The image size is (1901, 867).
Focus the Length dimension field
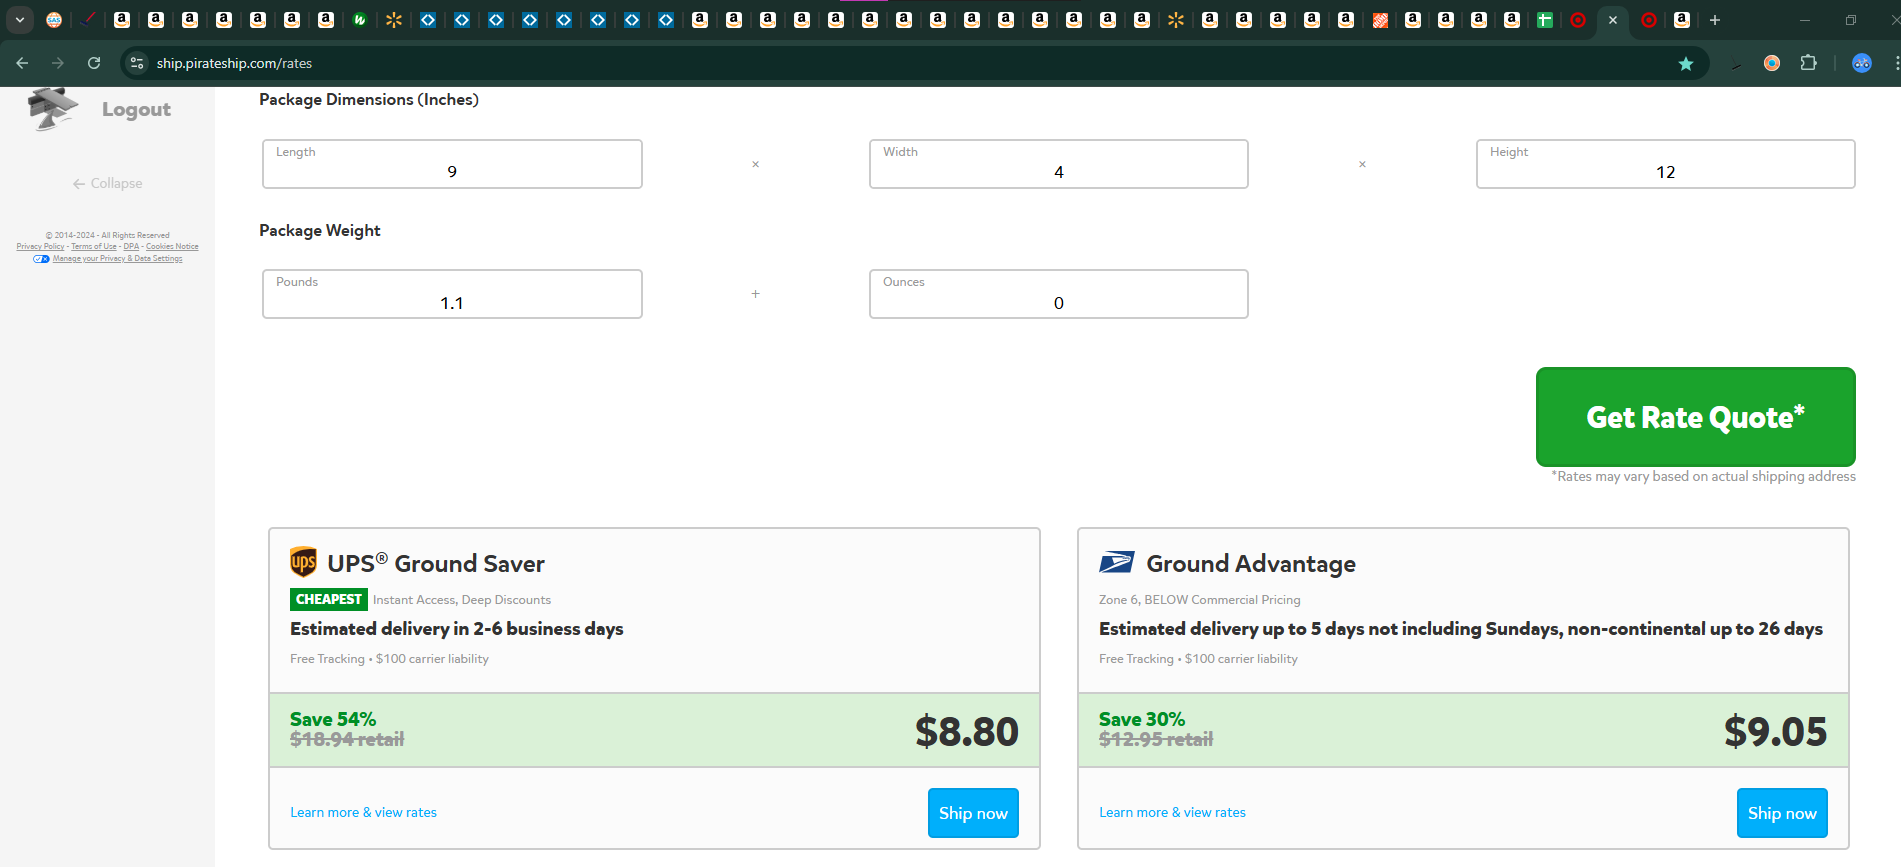pos(452,164)
